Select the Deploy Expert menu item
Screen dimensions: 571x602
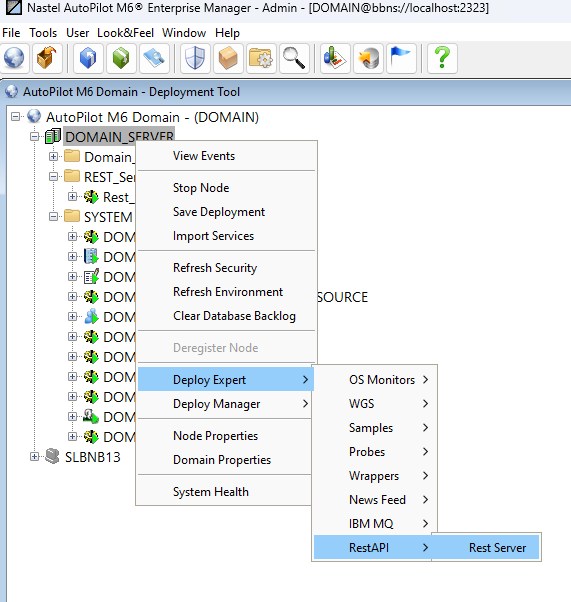pos(225,379)
